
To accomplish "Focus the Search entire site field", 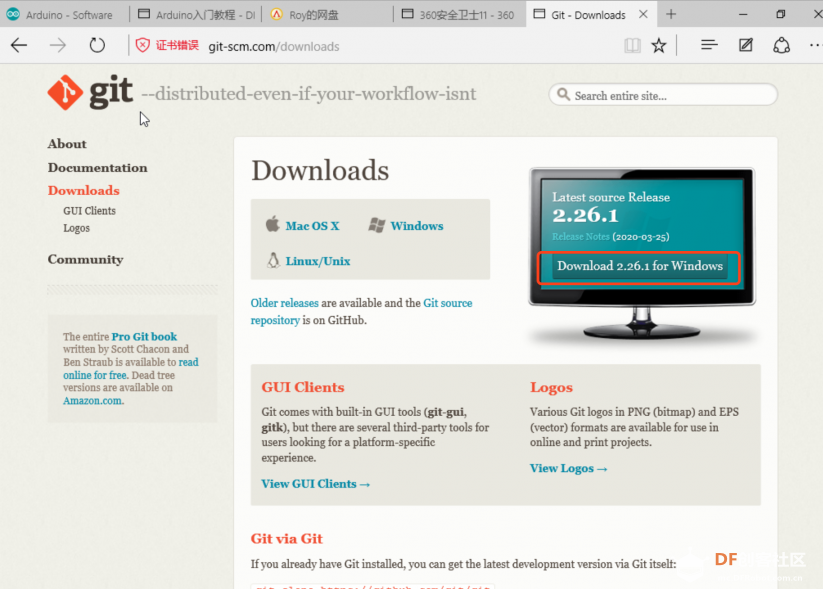I will click(663, 95).
